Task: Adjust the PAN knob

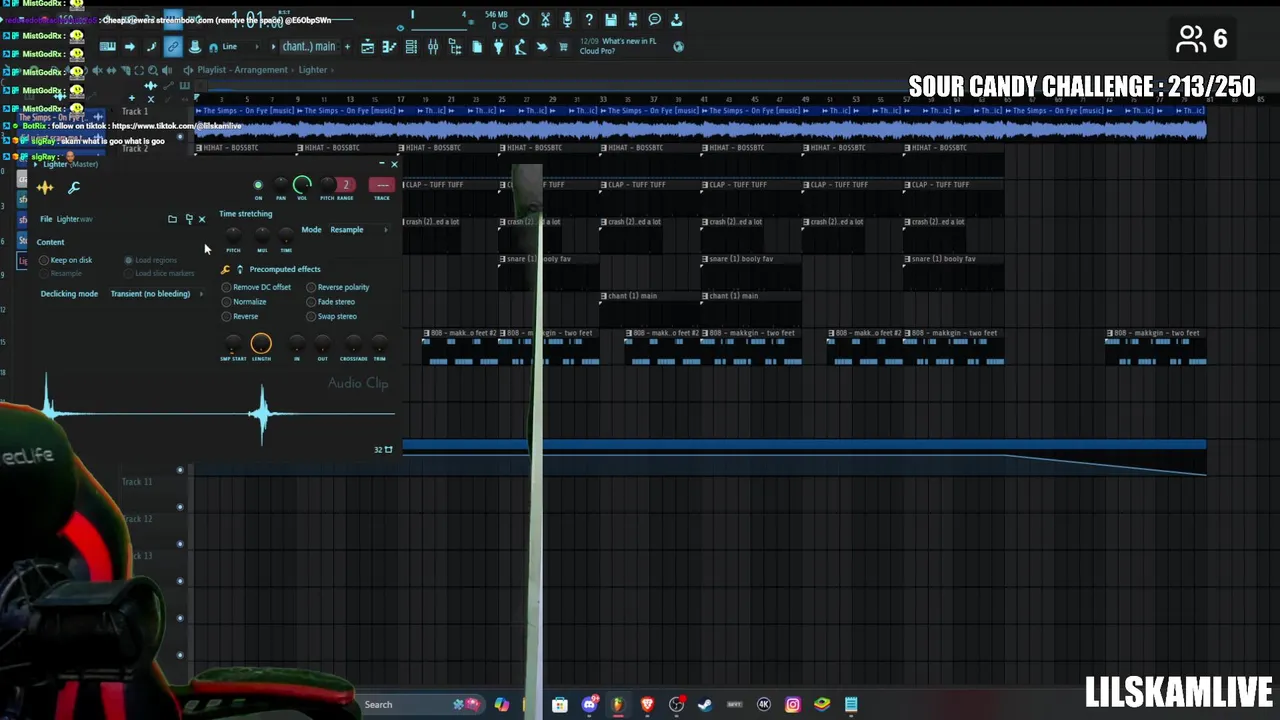Action: point(280,185)
